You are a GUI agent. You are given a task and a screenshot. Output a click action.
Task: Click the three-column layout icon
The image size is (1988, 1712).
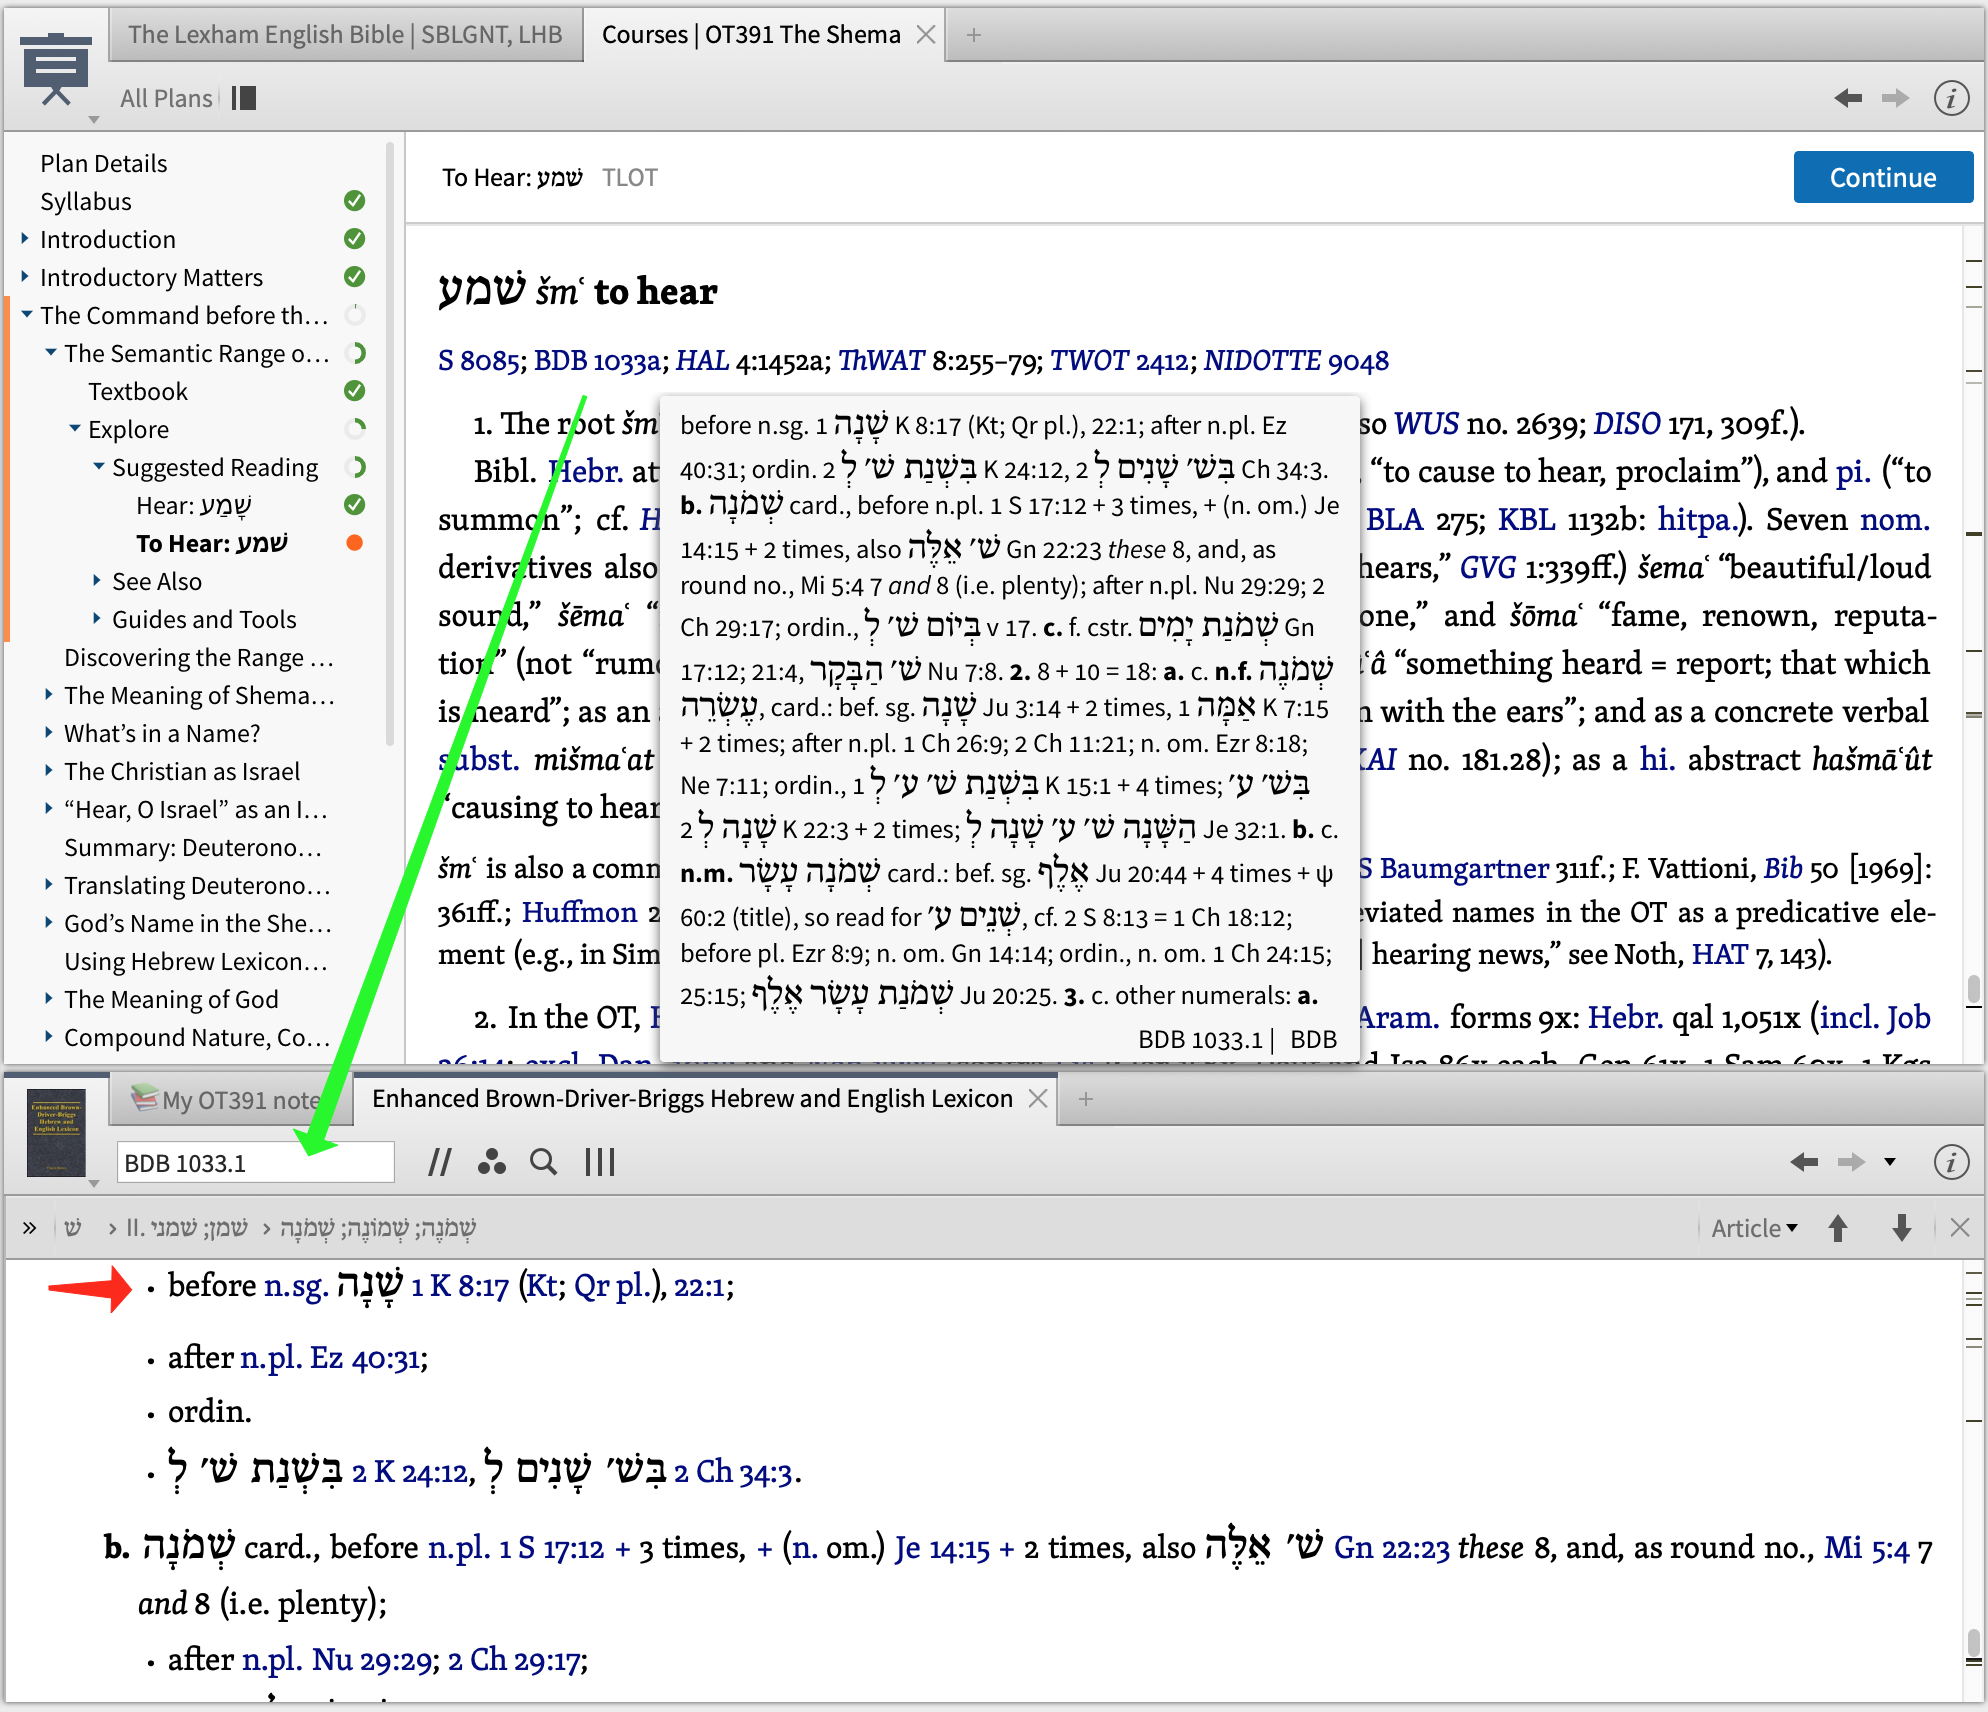[x=599, y=1162]
